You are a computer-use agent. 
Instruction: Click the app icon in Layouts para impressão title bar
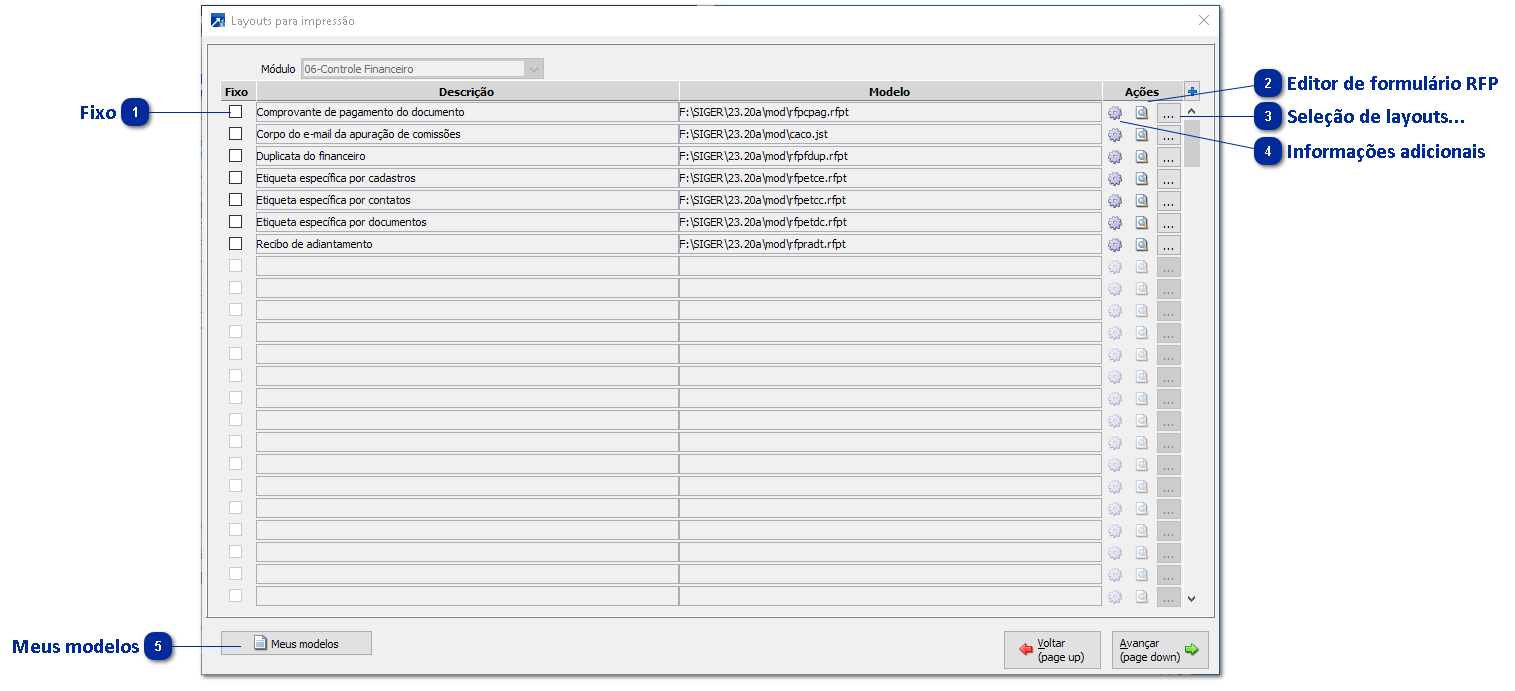218,21
